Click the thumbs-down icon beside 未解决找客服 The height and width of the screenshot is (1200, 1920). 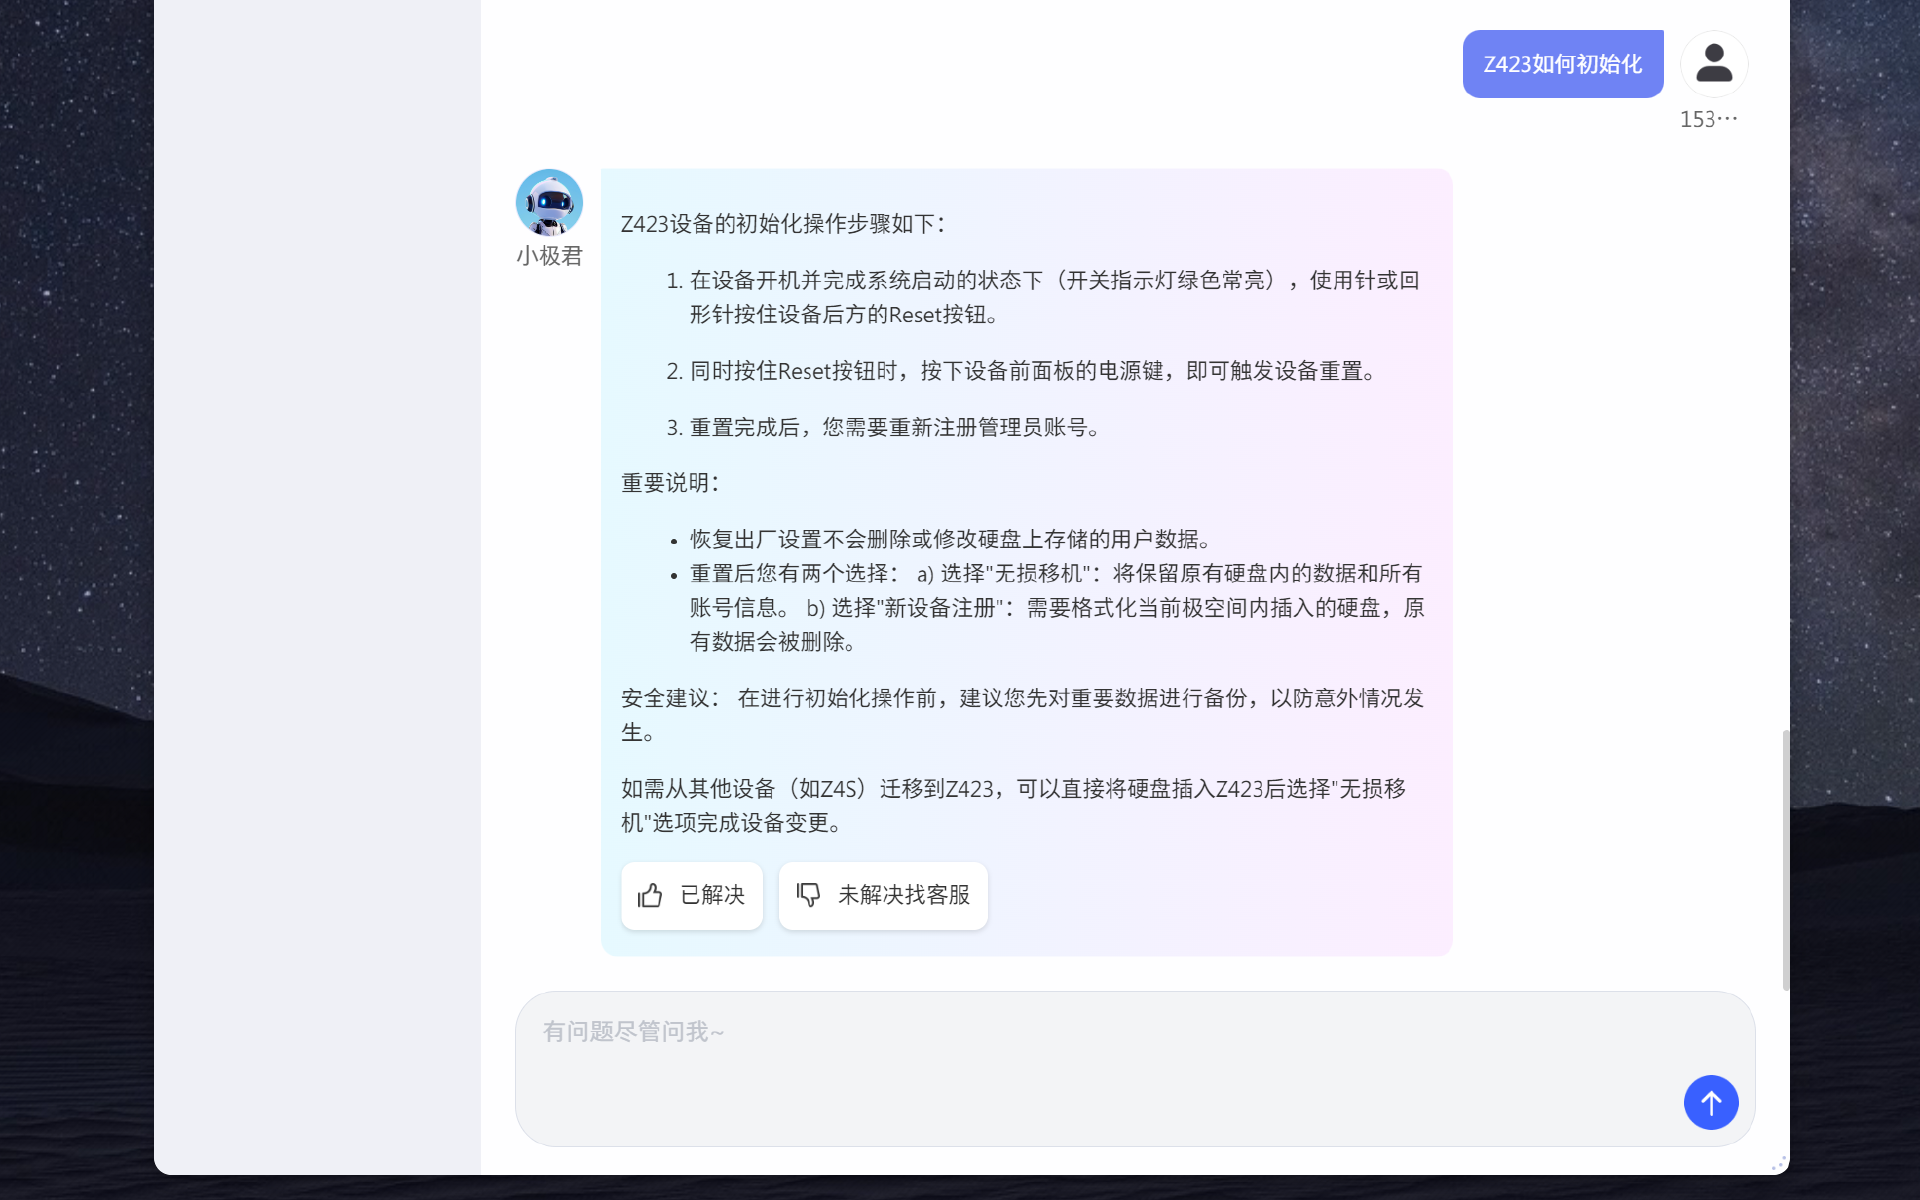point(808,894)
